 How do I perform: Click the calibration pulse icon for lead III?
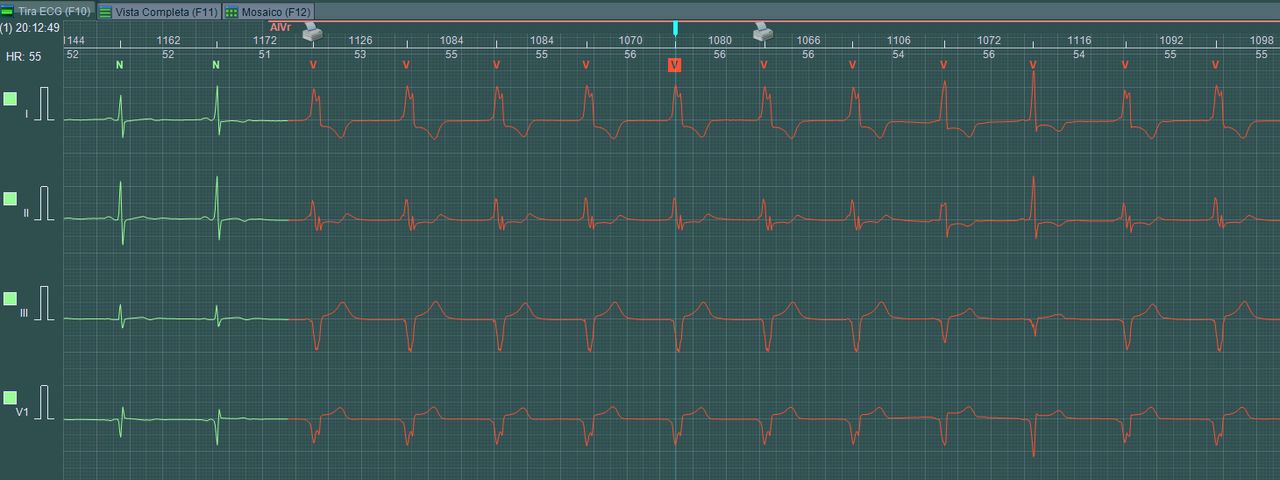tap(43, 303)
